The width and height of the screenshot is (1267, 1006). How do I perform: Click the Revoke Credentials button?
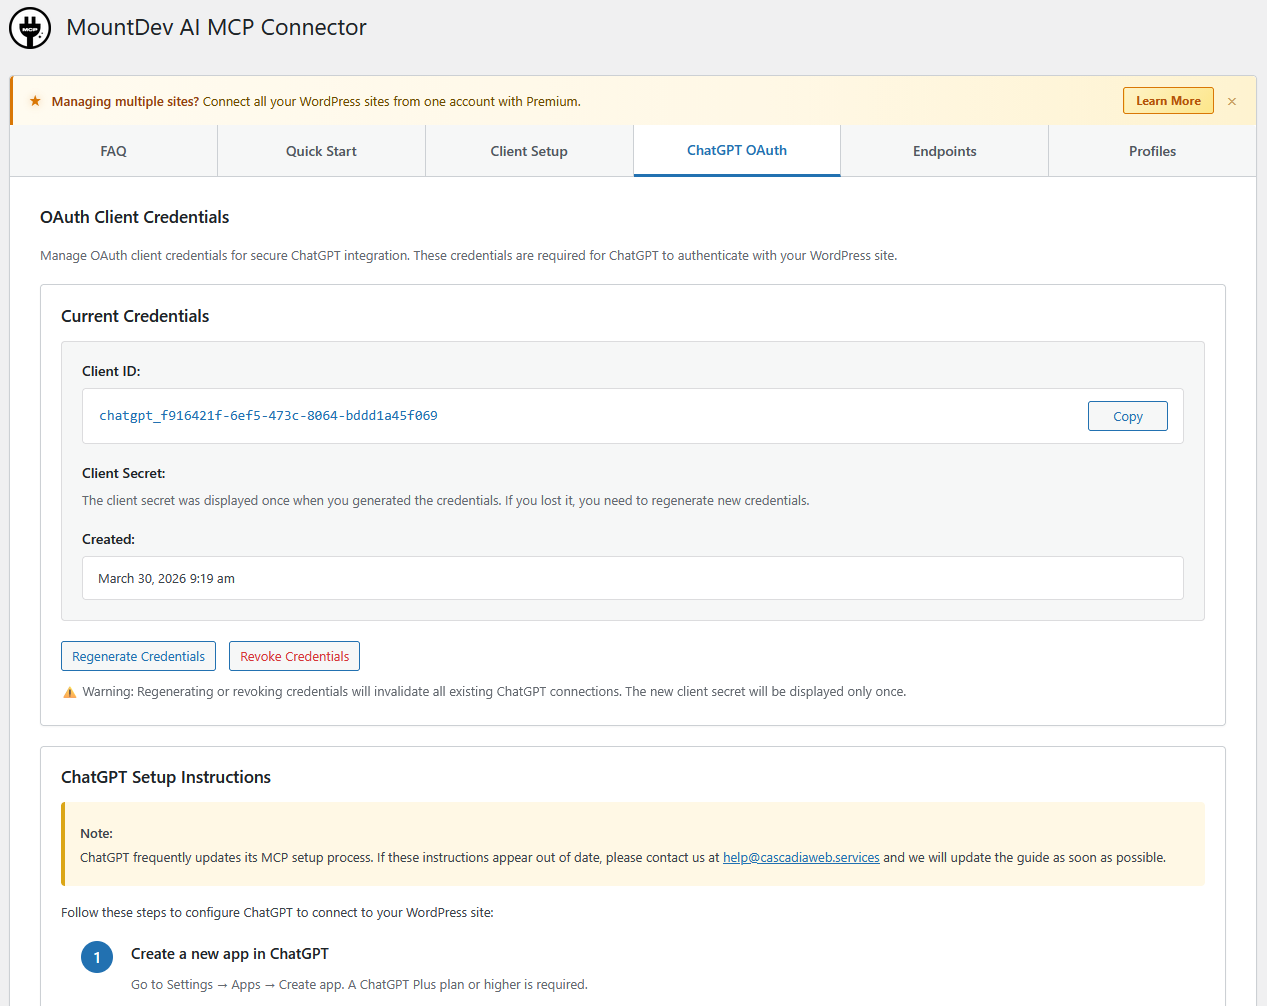[294, 656]
